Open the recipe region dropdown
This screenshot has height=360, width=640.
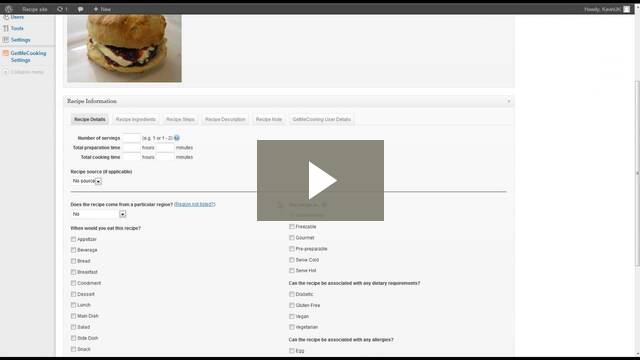[x=98, y=214]
